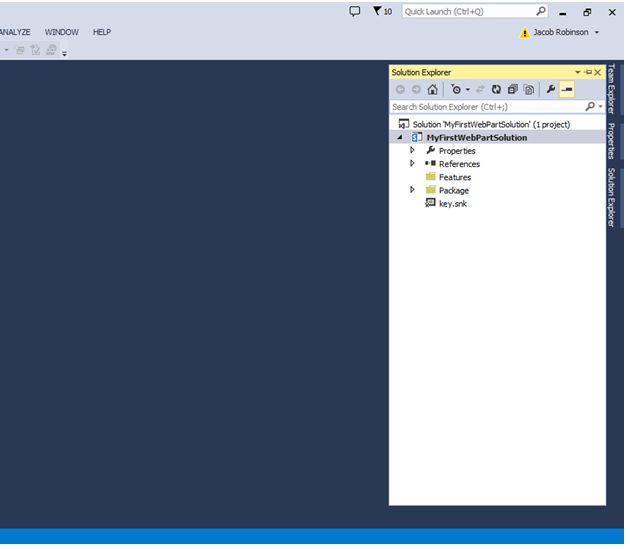Click the solution file icon

404,124
